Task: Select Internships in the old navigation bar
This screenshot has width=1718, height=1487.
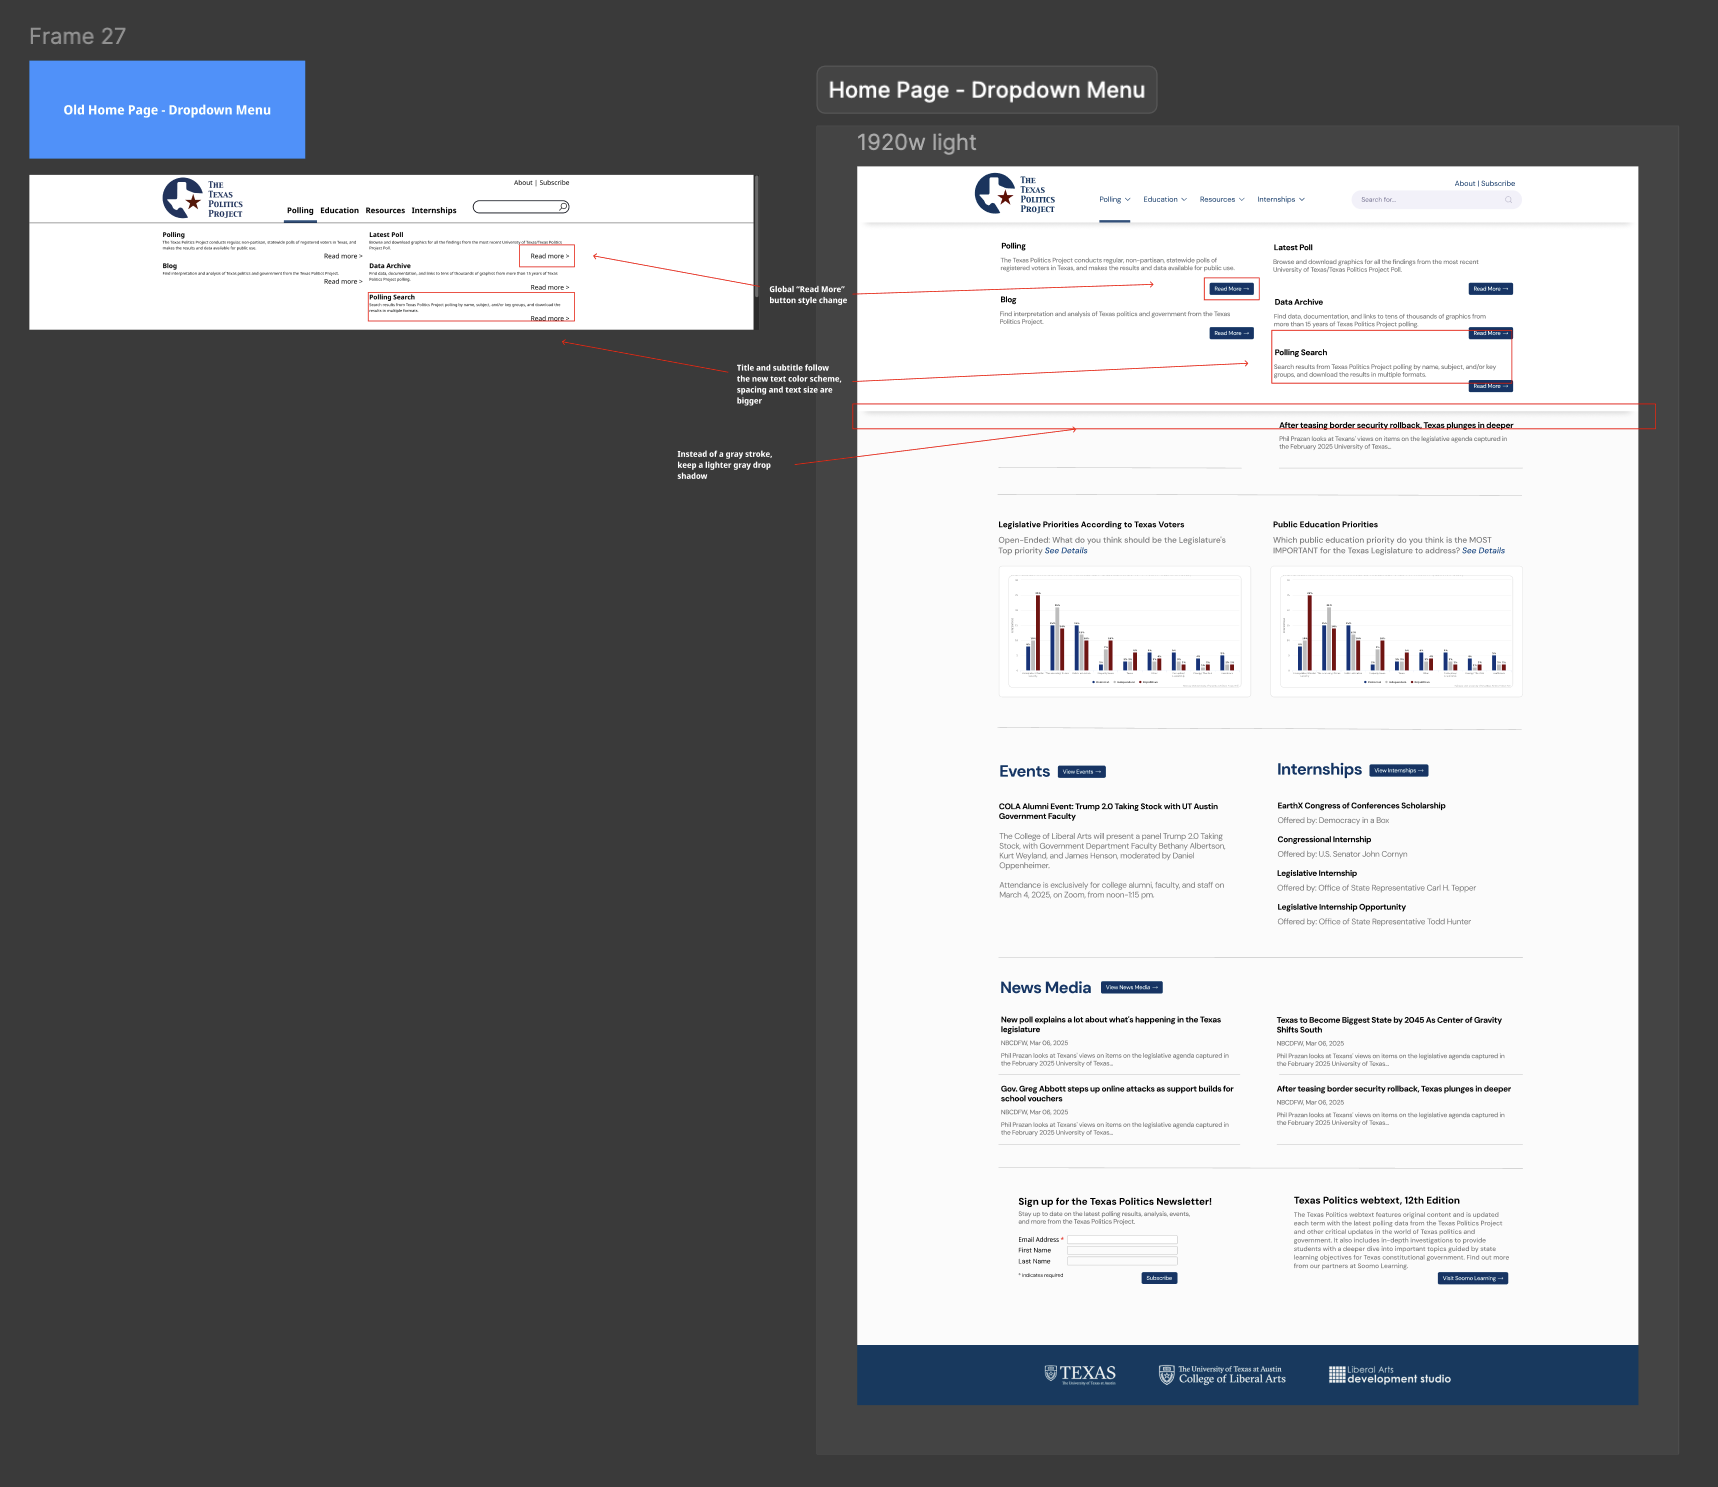Action: pyautogui.click(x=433, y=211)
